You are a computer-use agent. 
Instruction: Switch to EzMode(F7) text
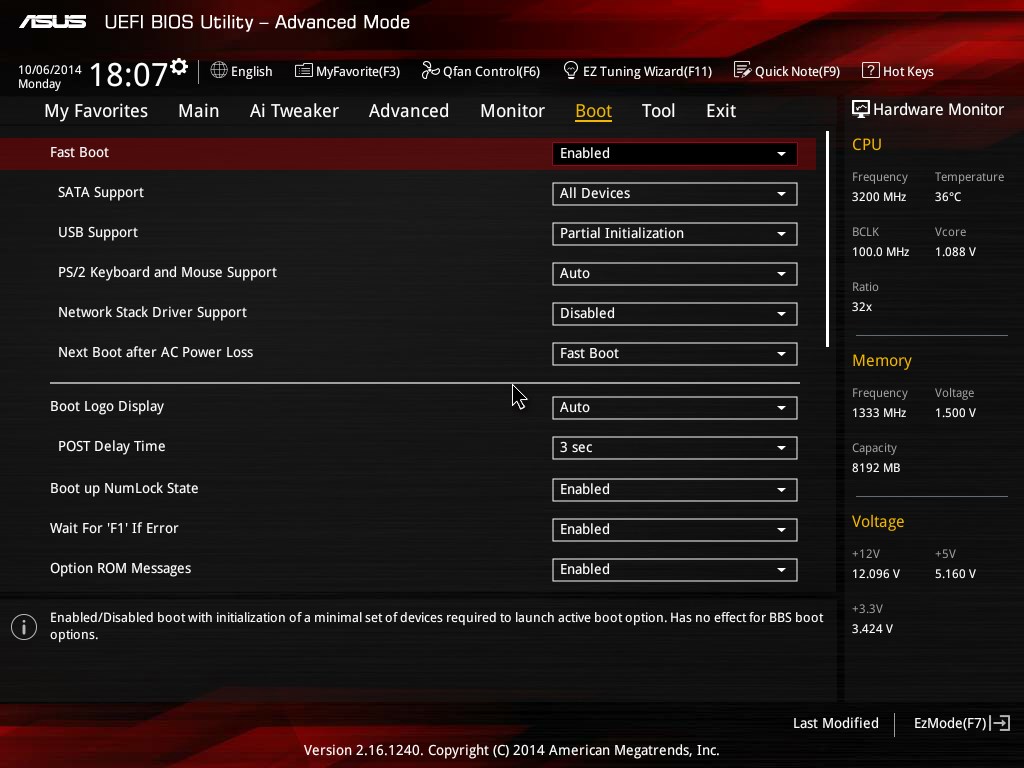pos(950,723)
